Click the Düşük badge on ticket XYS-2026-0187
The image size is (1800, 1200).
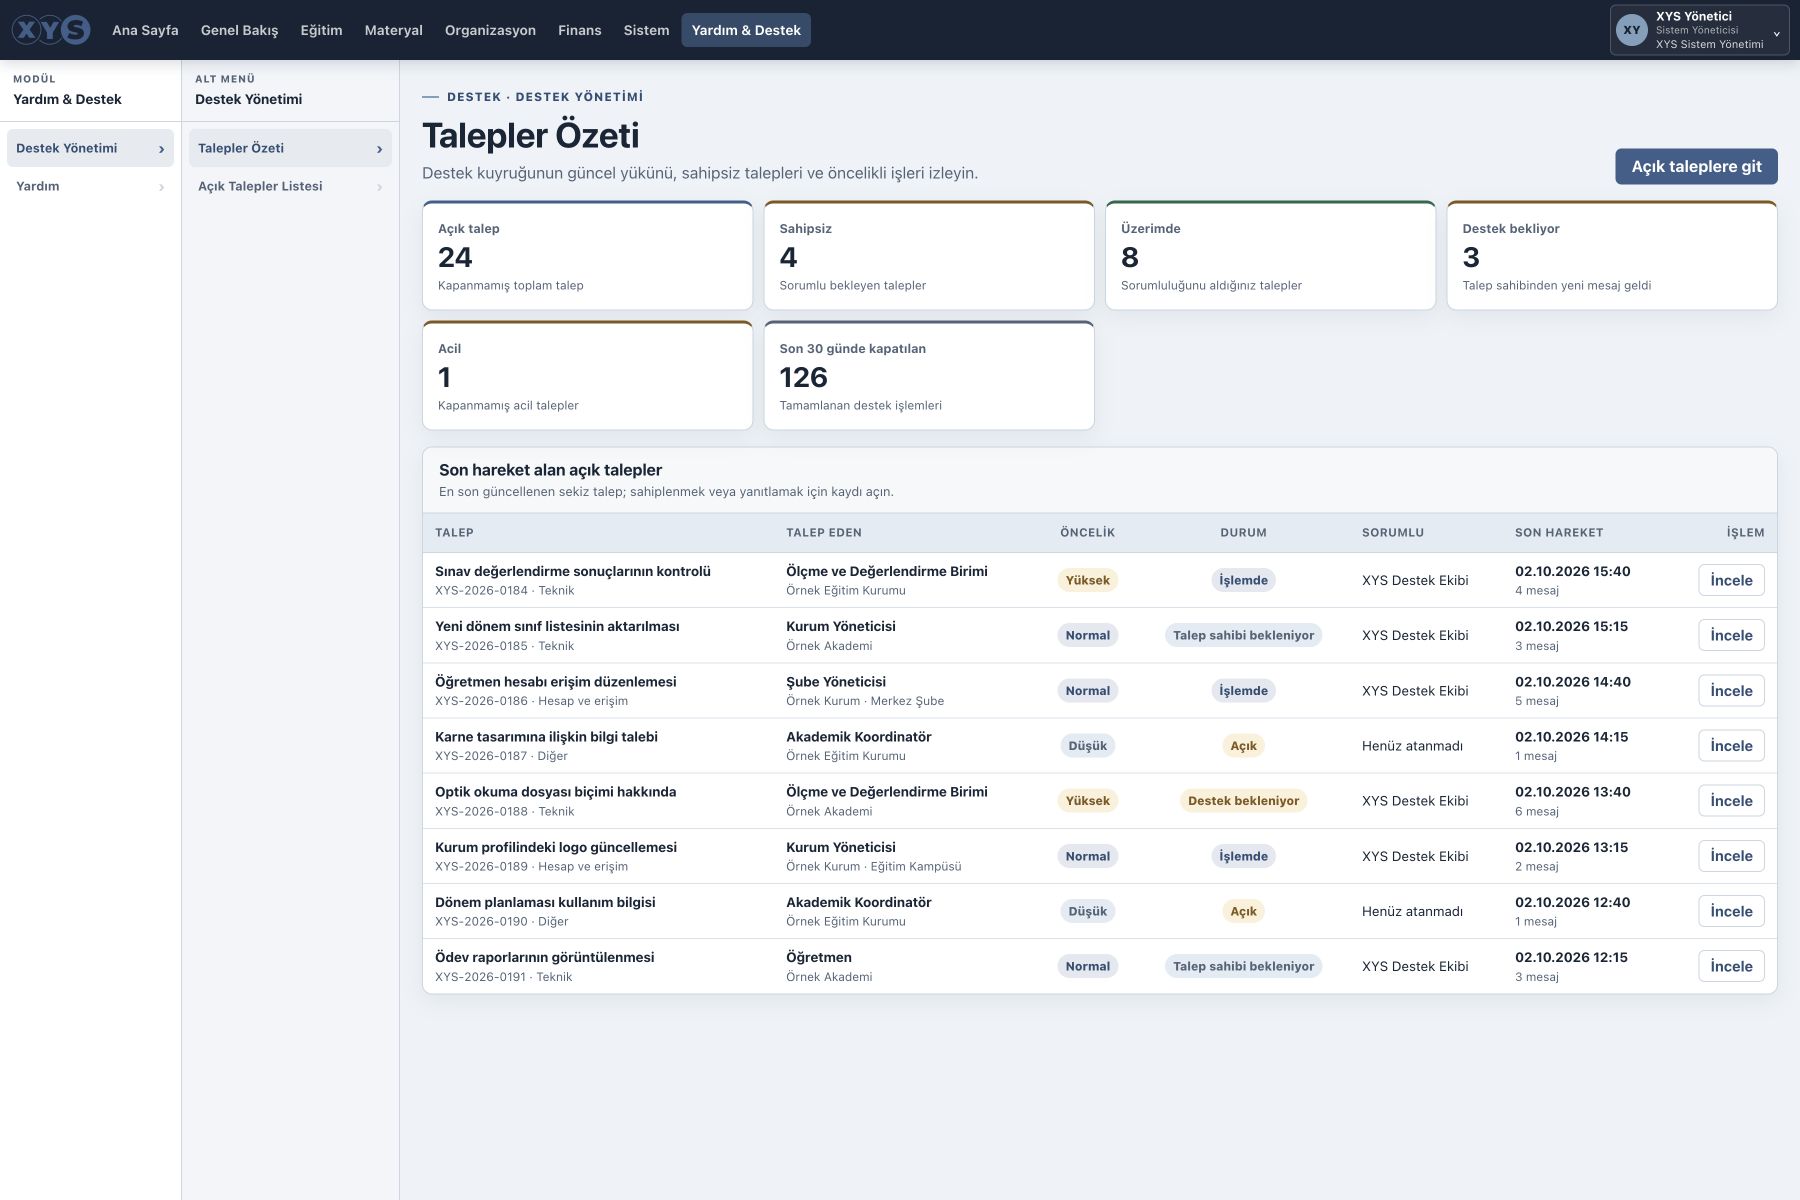(1087, 746)
